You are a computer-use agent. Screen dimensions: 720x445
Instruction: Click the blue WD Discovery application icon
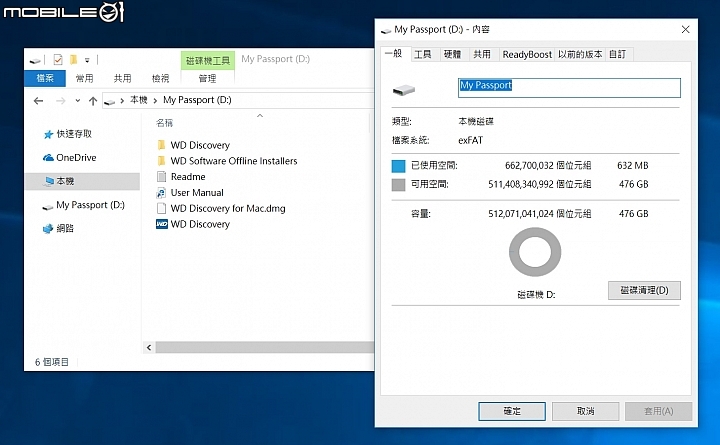tap(162, 224)
